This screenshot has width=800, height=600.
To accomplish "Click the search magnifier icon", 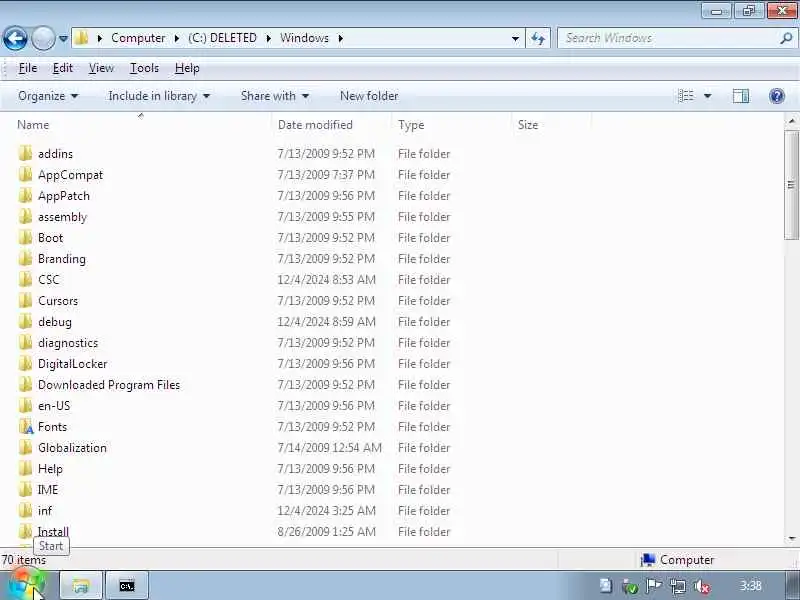I will 786,38.
